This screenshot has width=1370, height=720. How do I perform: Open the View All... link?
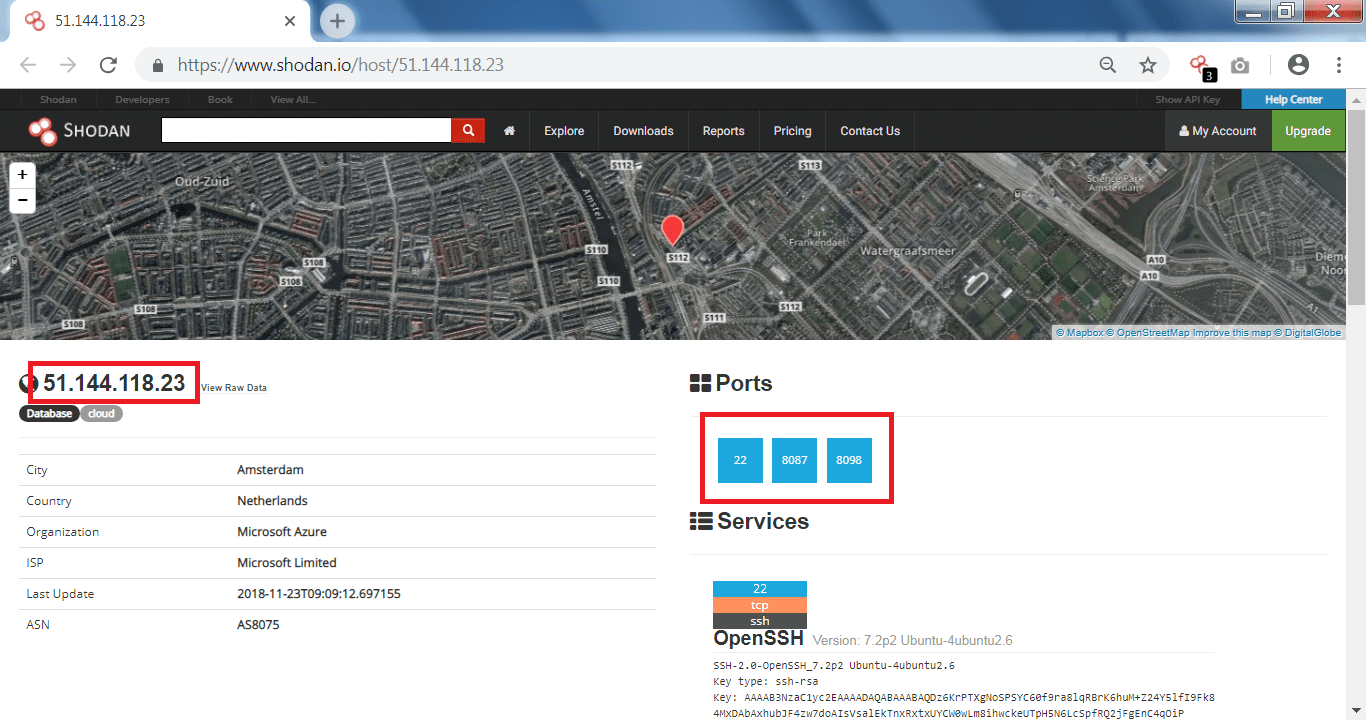click(293, 100)
